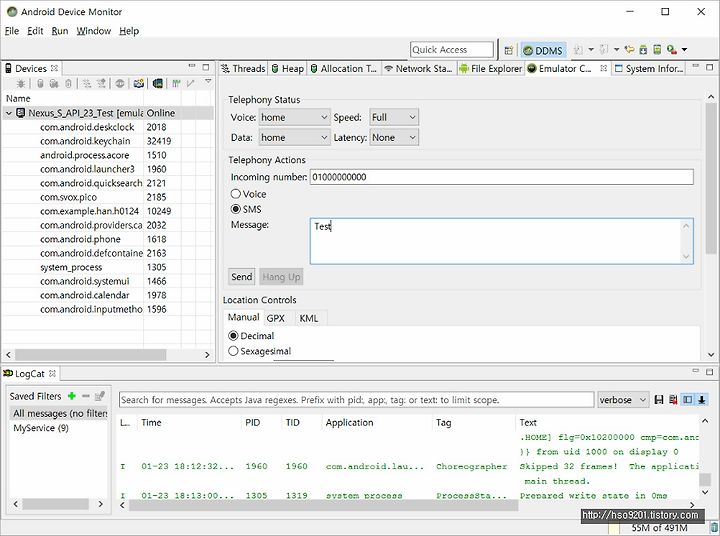Screen dimensions: 720x536
Task: Click the LogCat search messages field
Action: pyautogui.click(x=356, y=400)
